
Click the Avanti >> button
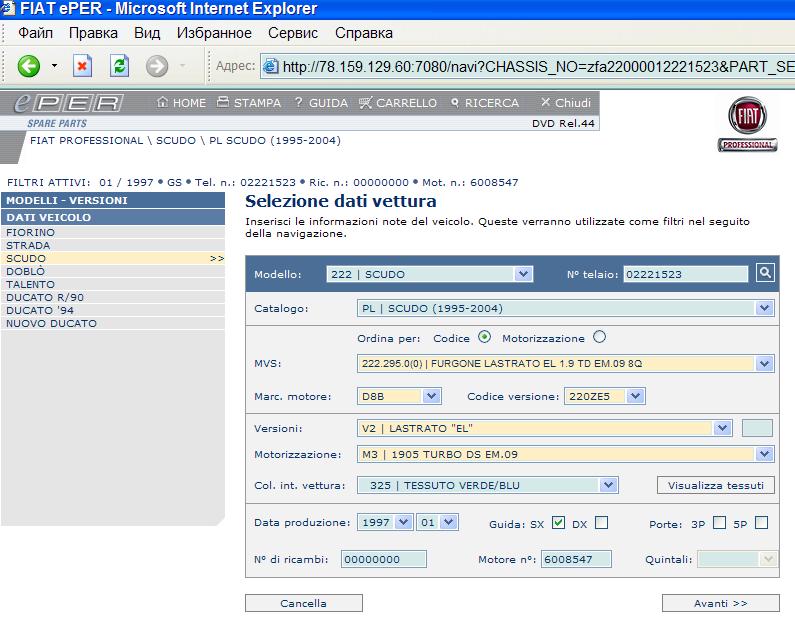(720, 603)
